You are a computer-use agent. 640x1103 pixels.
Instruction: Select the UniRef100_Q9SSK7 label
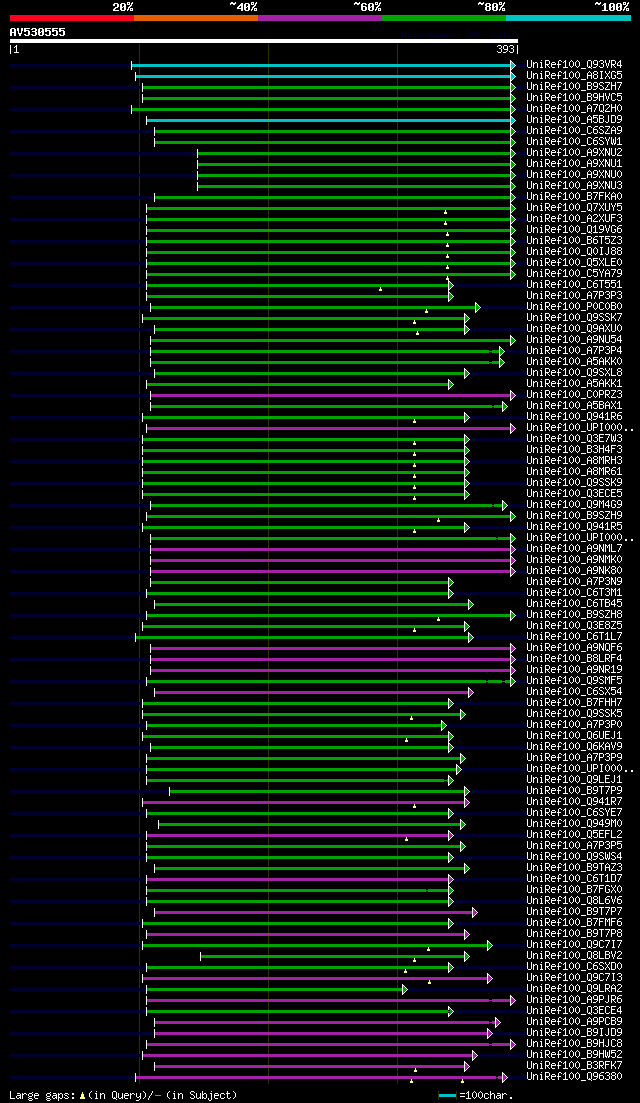(x=574, y=317)
